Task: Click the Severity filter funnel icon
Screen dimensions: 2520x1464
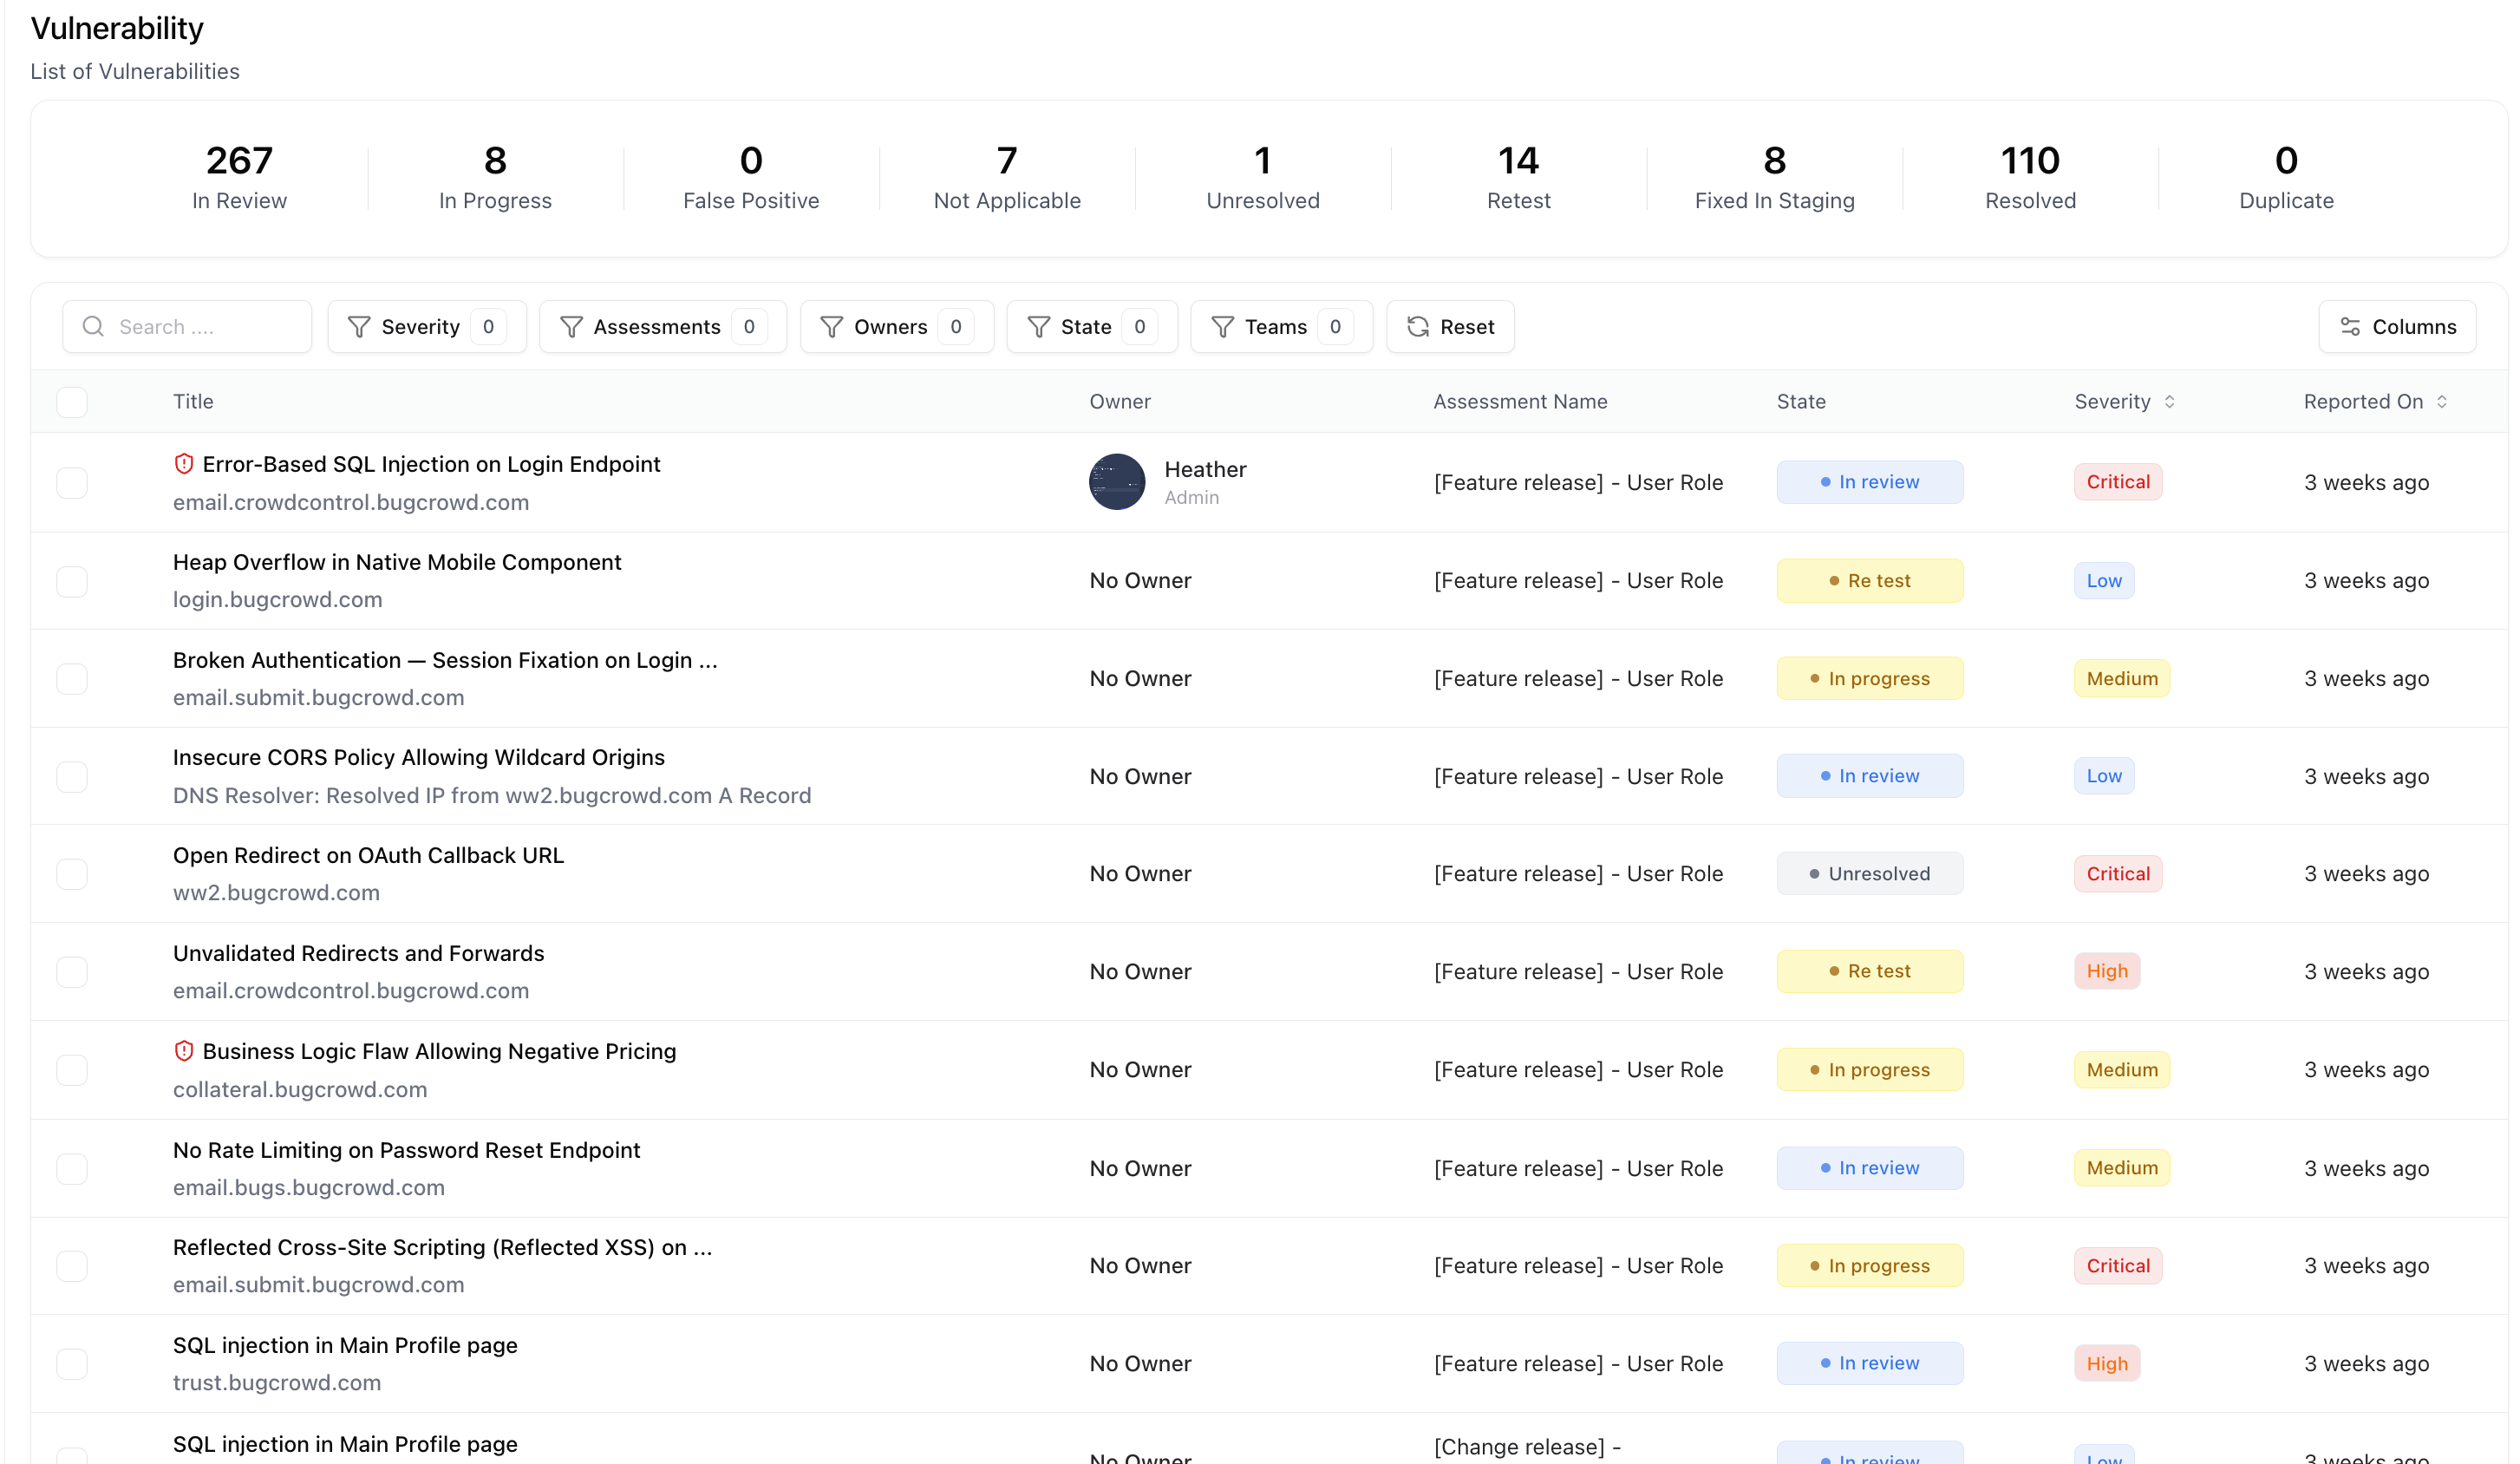Action: click(359, 326)
